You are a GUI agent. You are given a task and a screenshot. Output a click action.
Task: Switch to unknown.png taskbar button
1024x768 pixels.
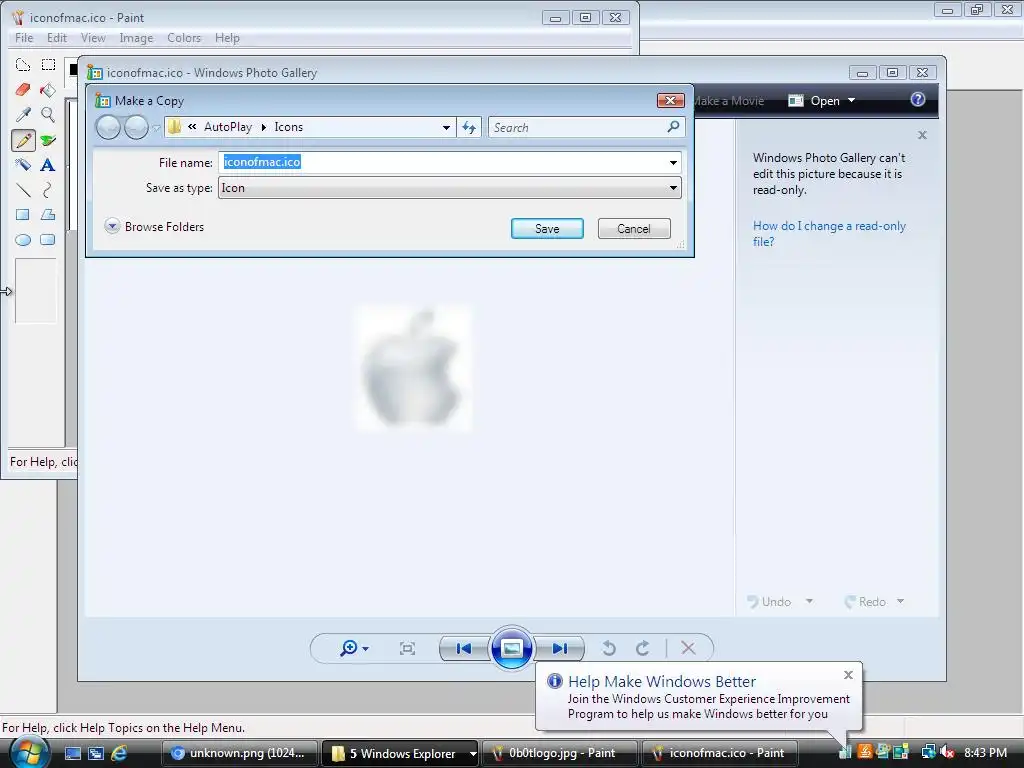point(240,753)
